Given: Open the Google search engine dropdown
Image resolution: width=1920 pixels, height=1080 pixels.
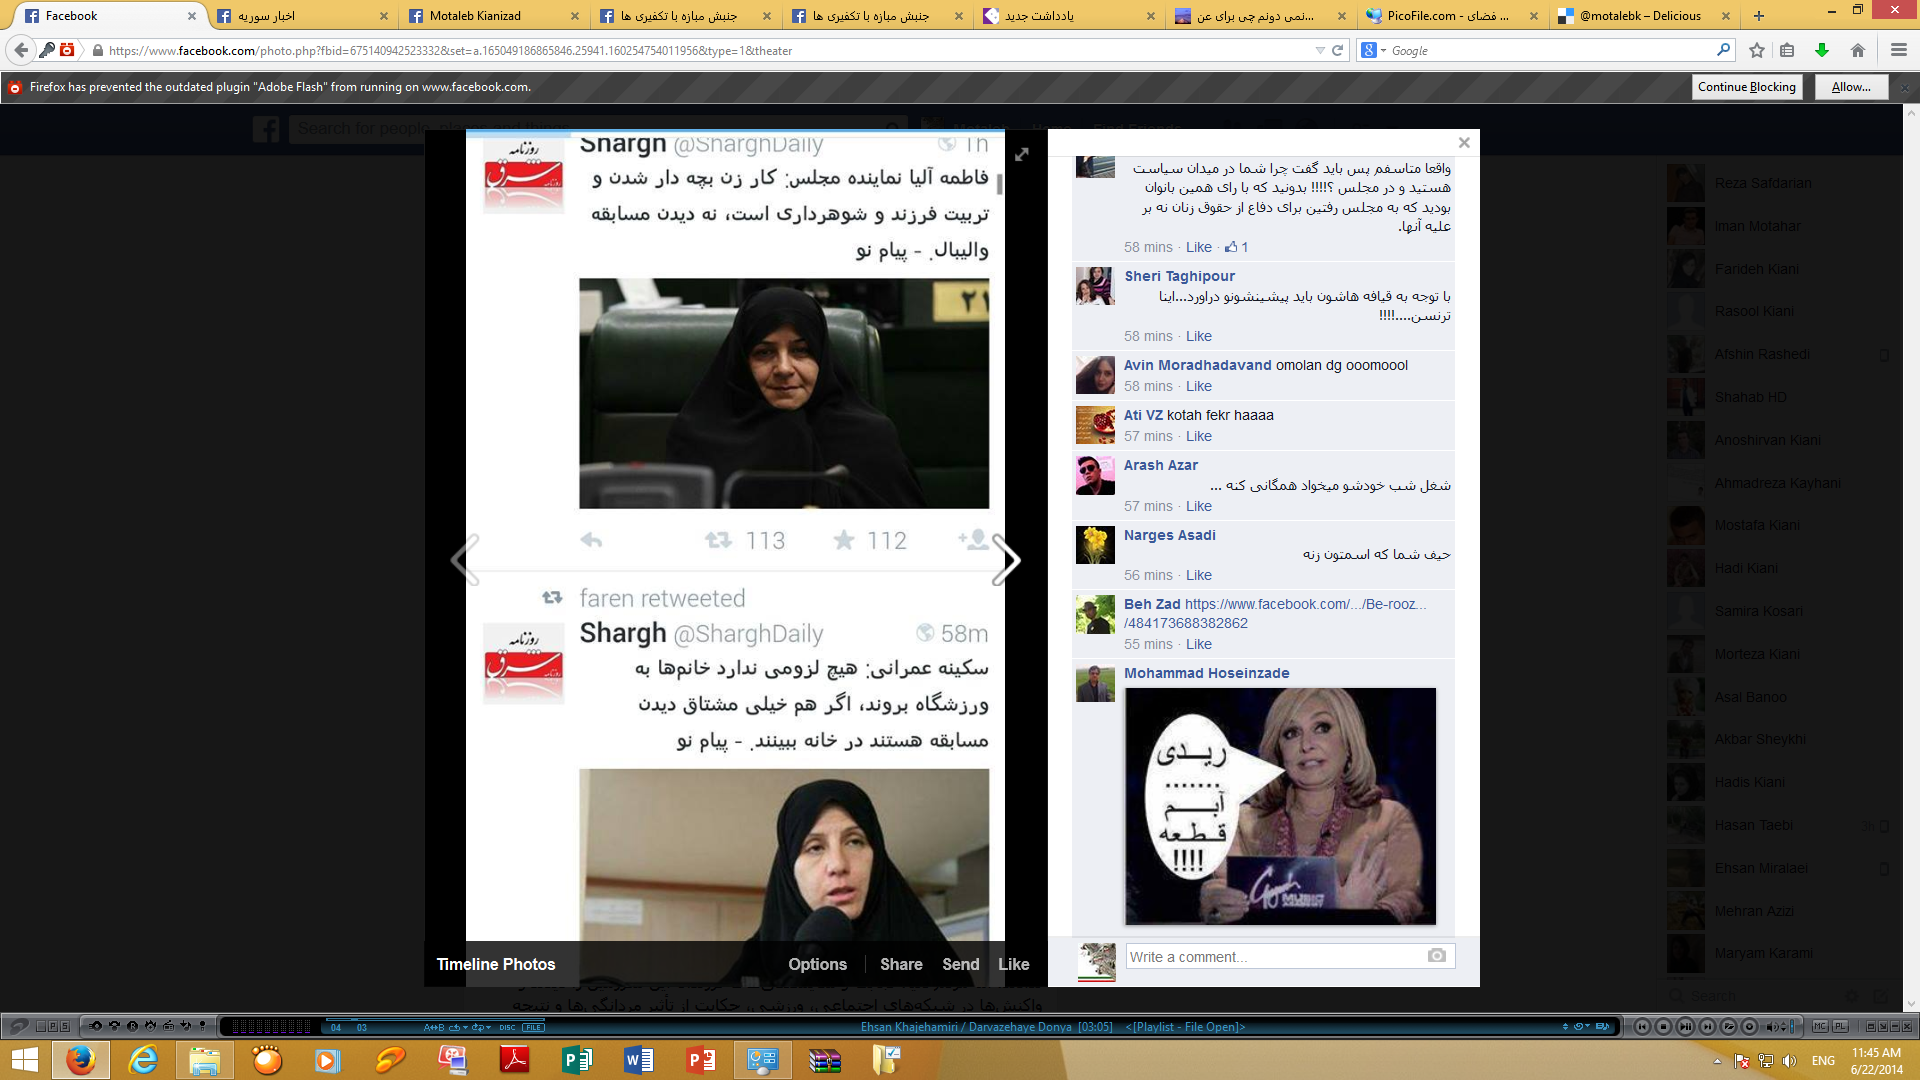Looking at the screenshot, I should point(1373,50).
